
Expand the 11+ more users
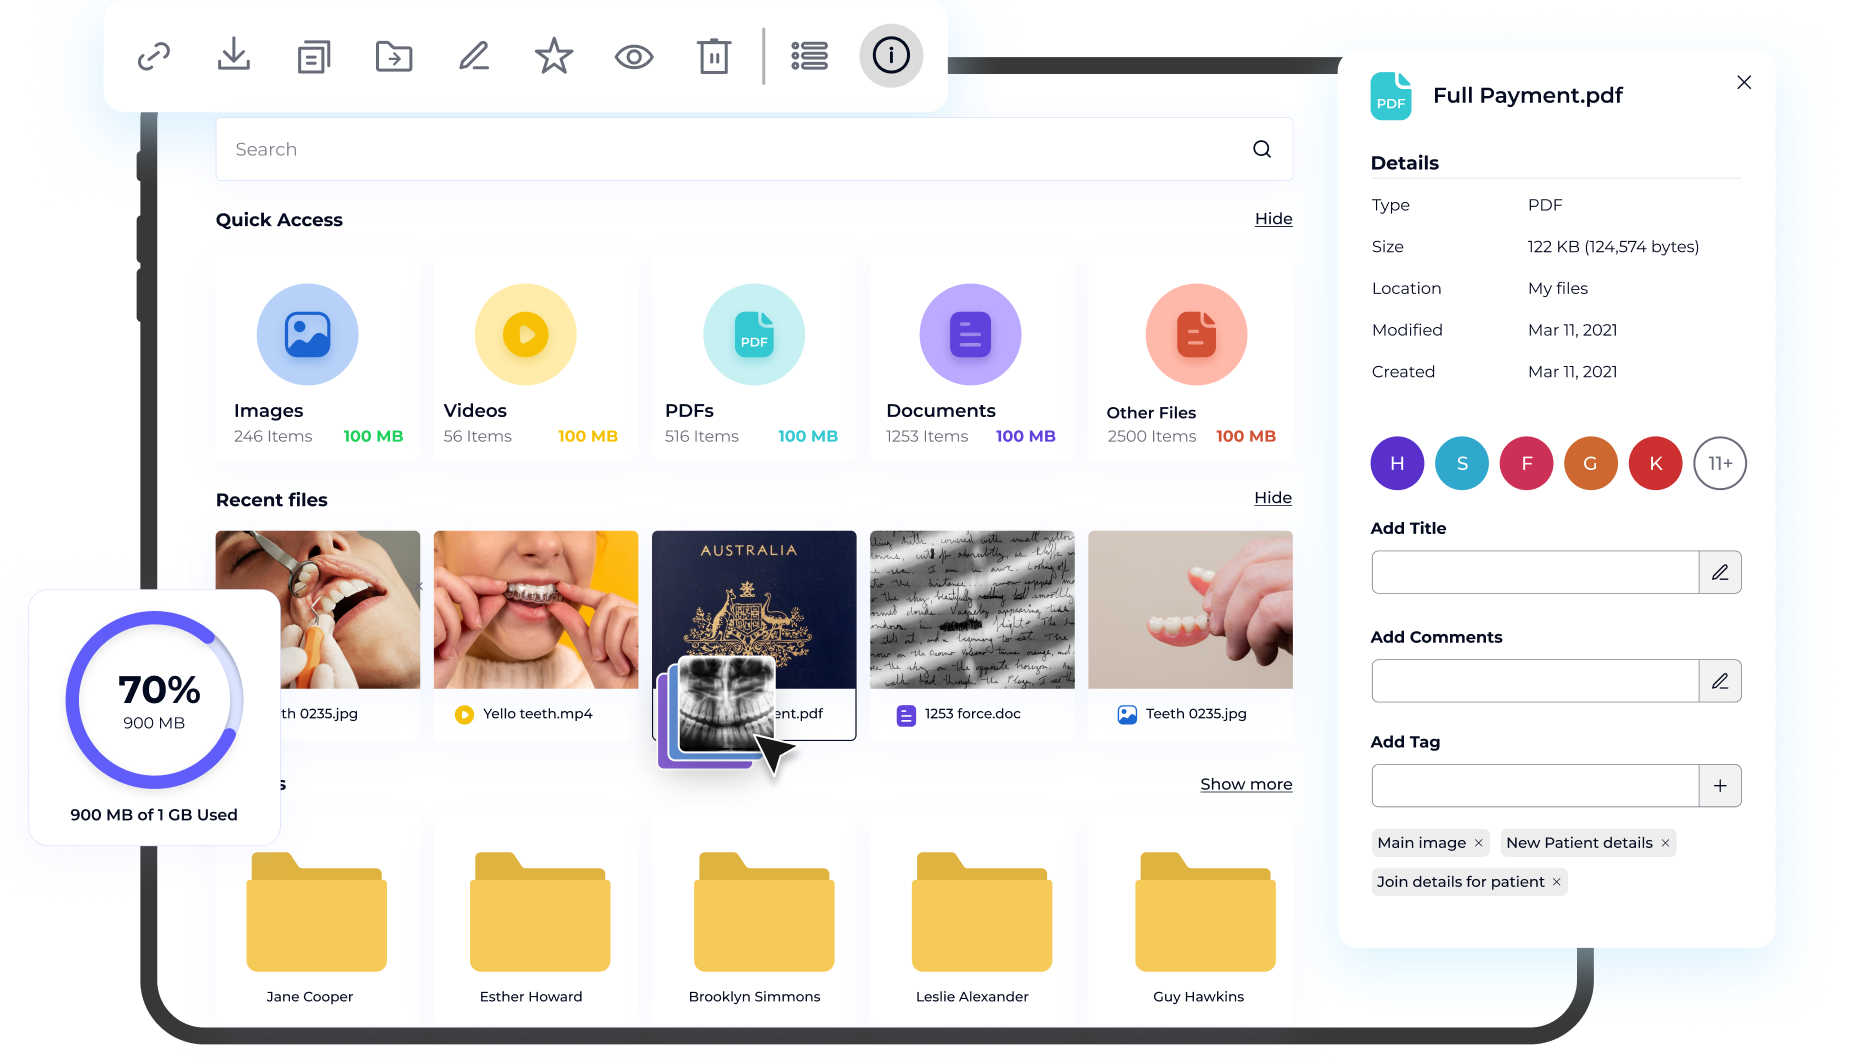tap(1720, 463)
